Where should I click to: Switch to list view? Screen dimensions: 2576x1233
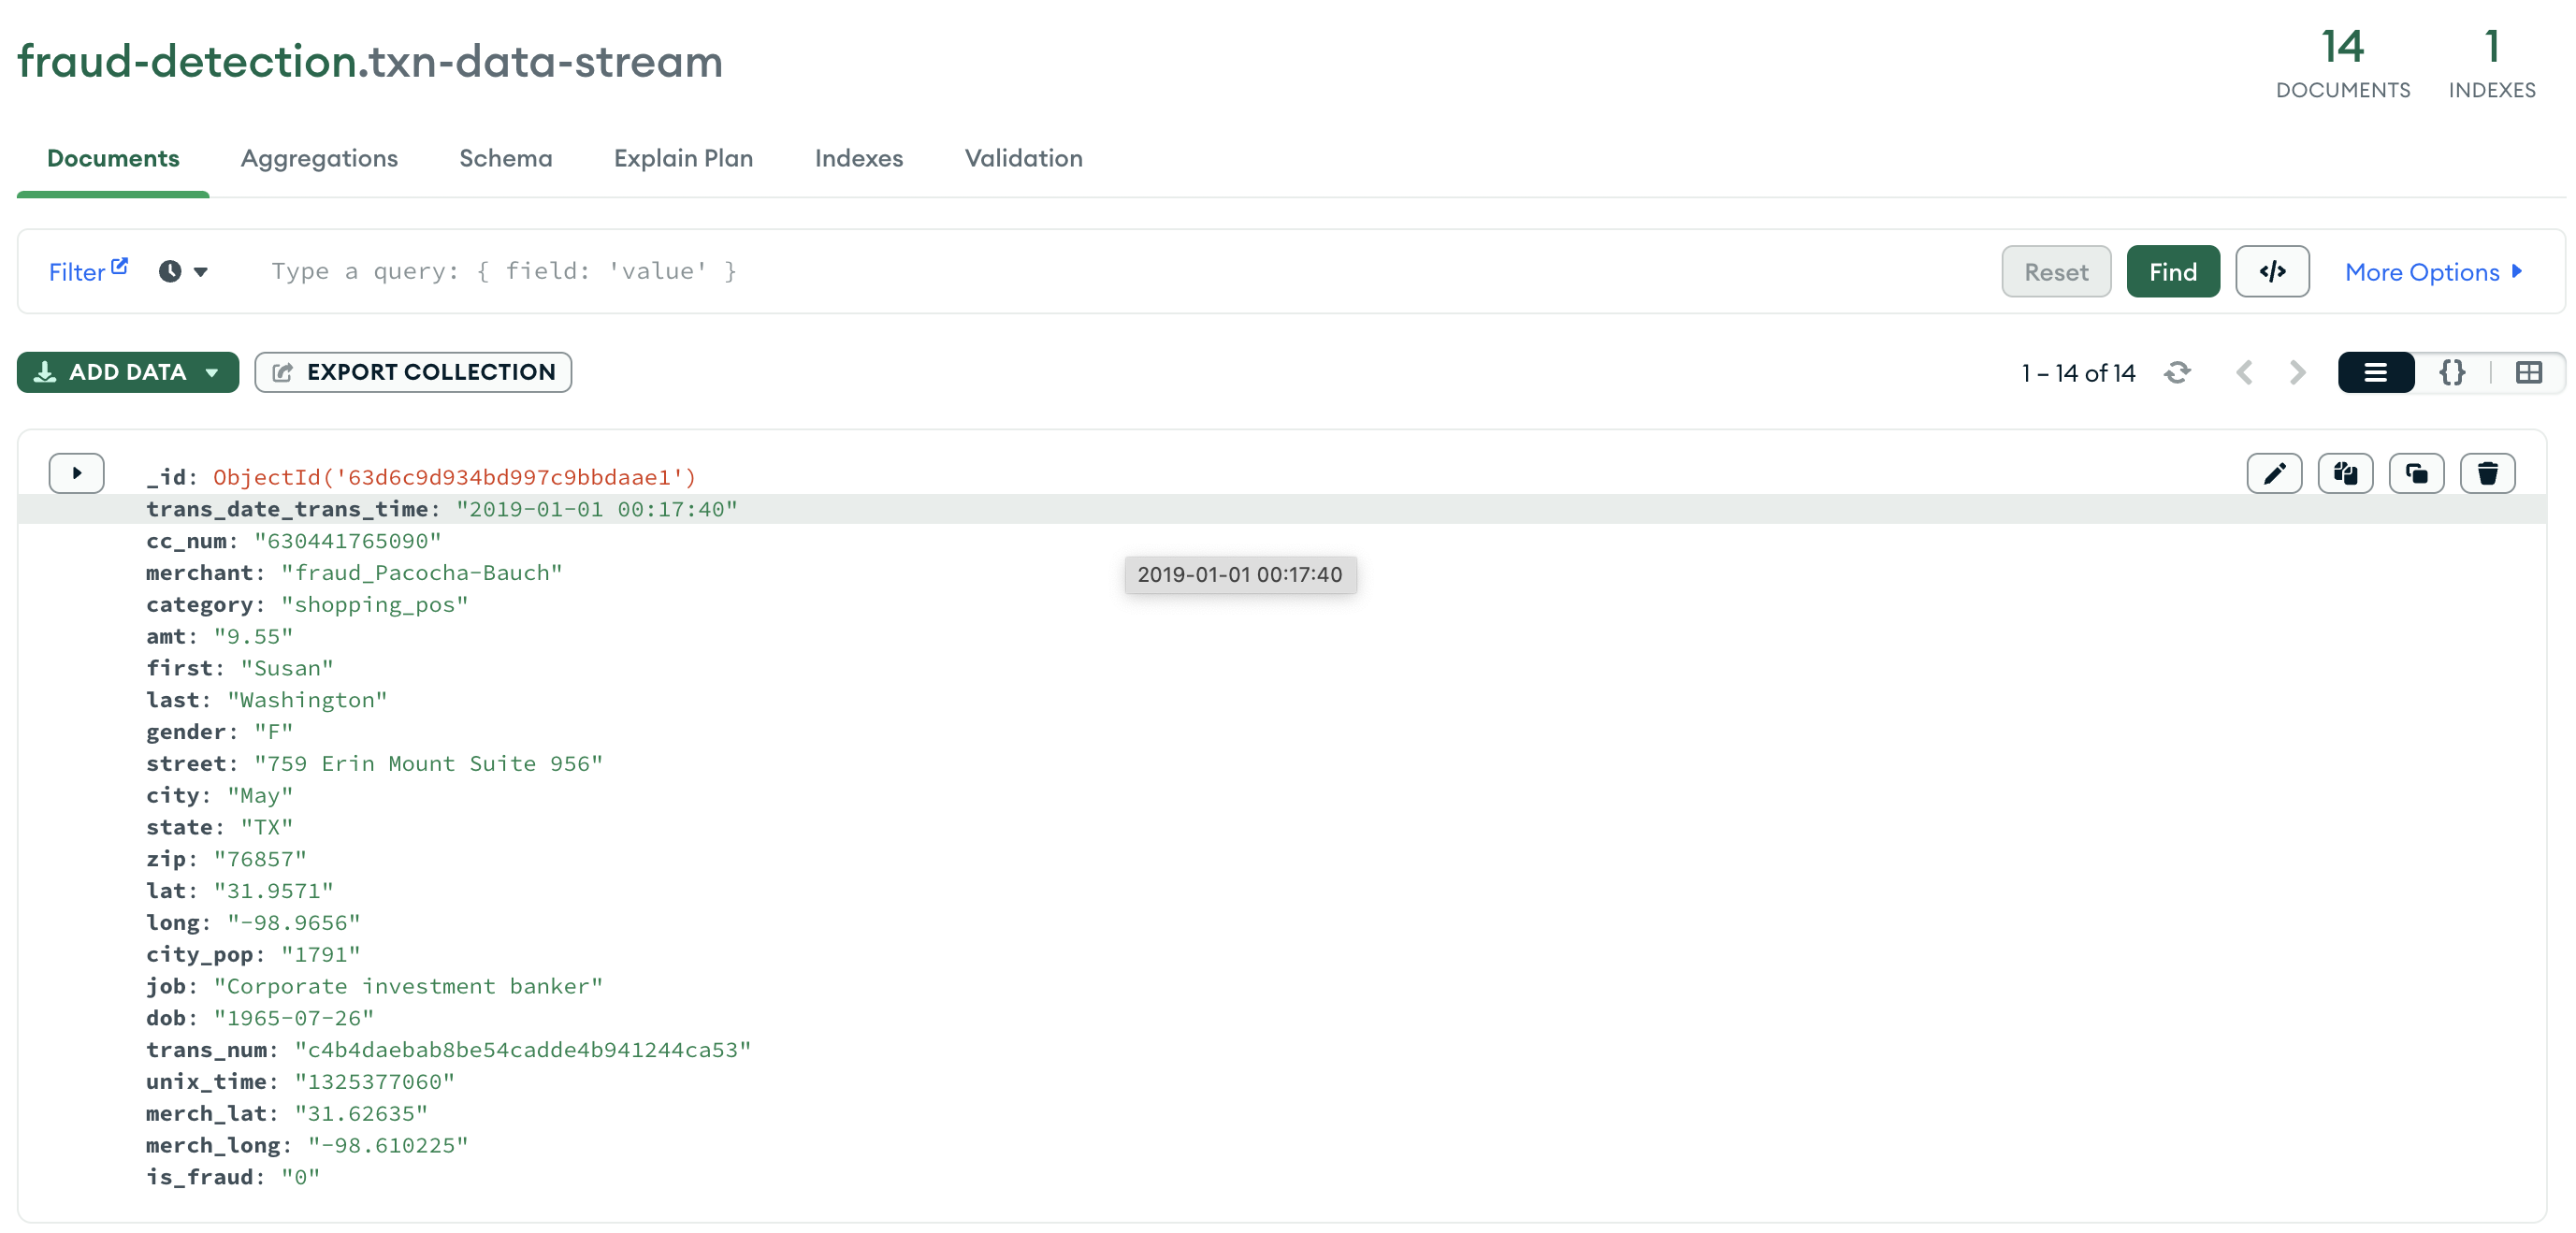pos(2375,373)
